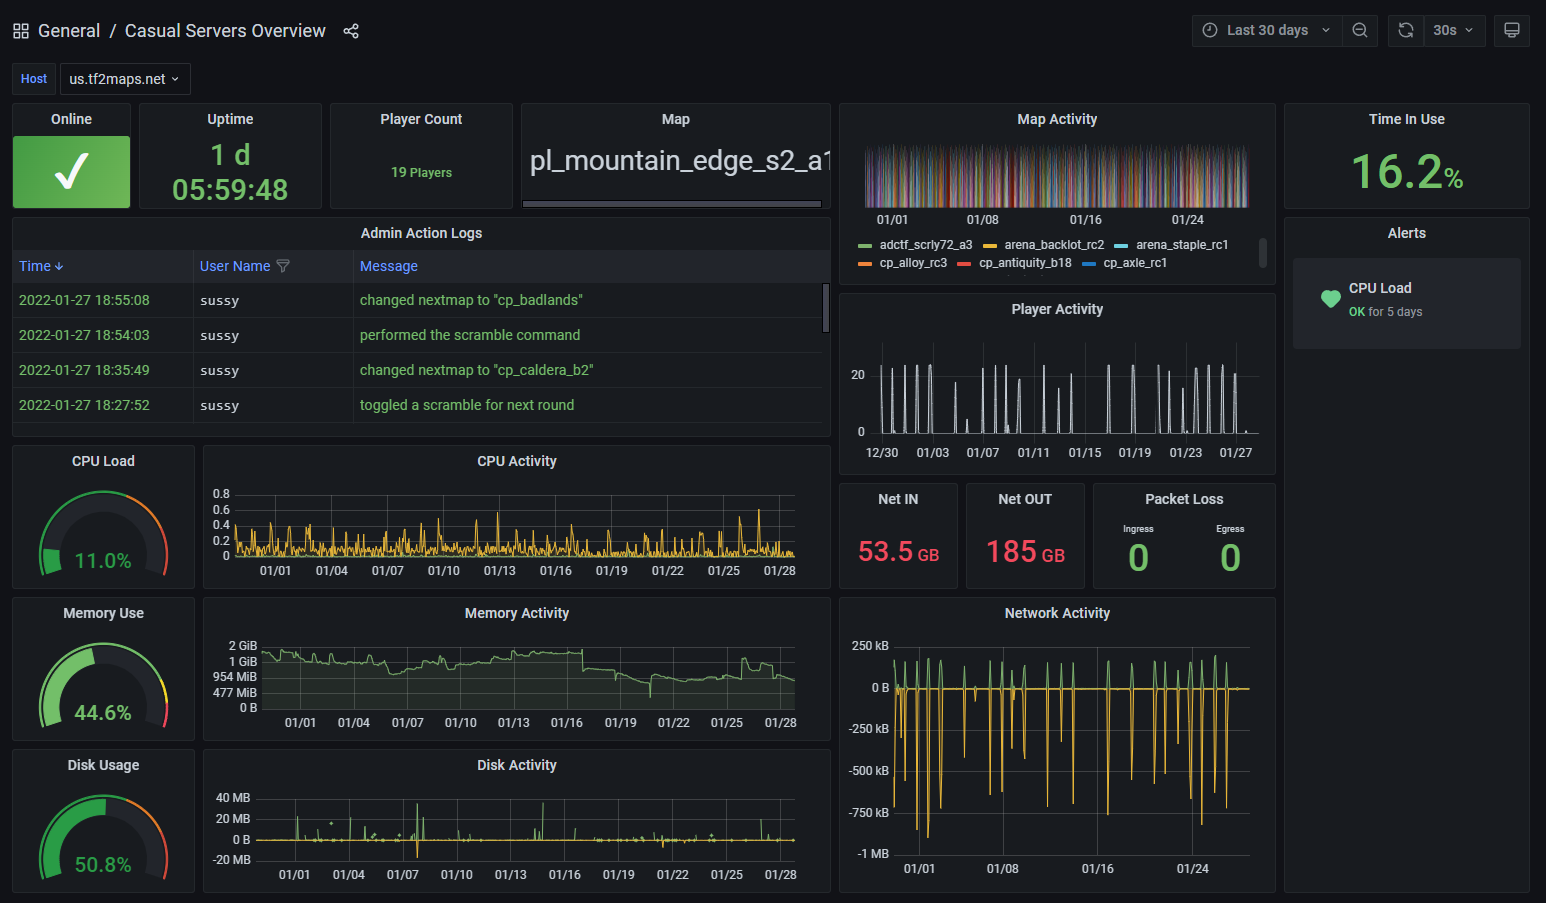
Task: Open the Last 30 days time picker
Action: tap(1266, 30)
